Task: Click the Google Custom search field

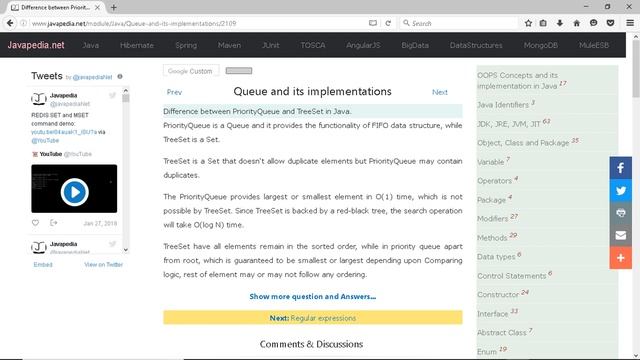Action: point(191,71)
